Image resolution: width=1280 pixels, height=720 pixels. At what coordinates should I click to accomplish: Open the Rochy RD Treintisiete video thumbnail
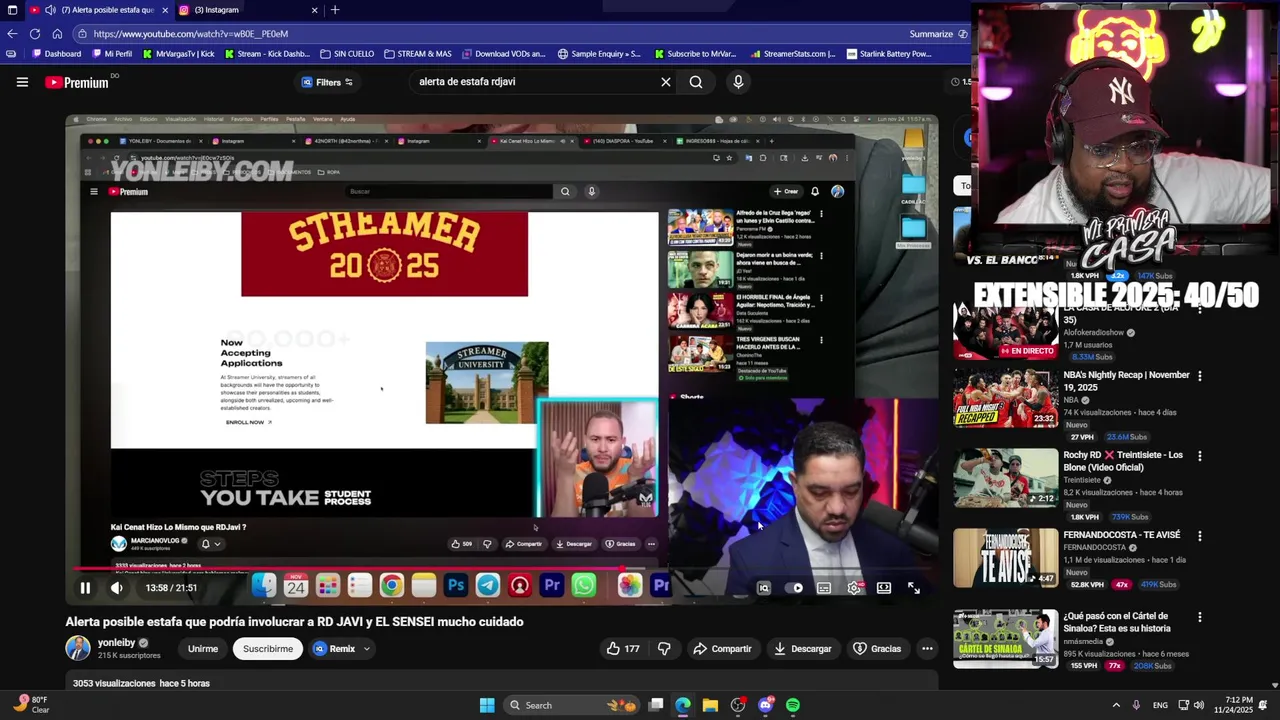(1005, 478)
